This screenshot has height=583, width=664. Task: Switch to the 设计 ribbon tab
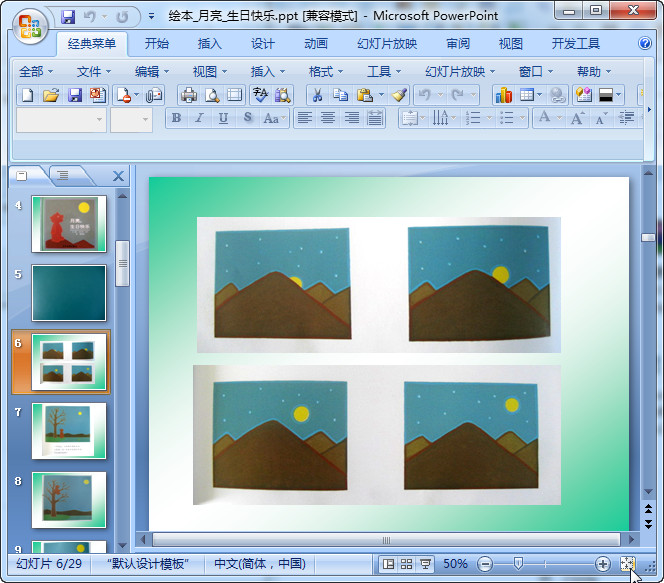coord(263,43)
